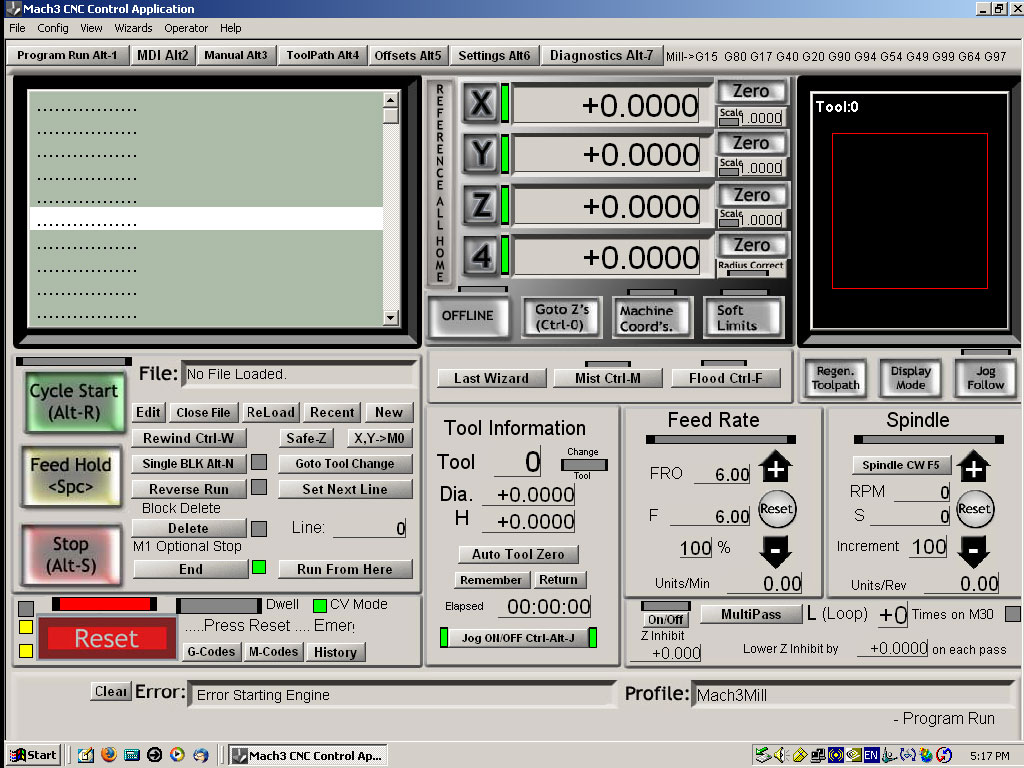Click the 4th axis reference button

click(481, 256)
